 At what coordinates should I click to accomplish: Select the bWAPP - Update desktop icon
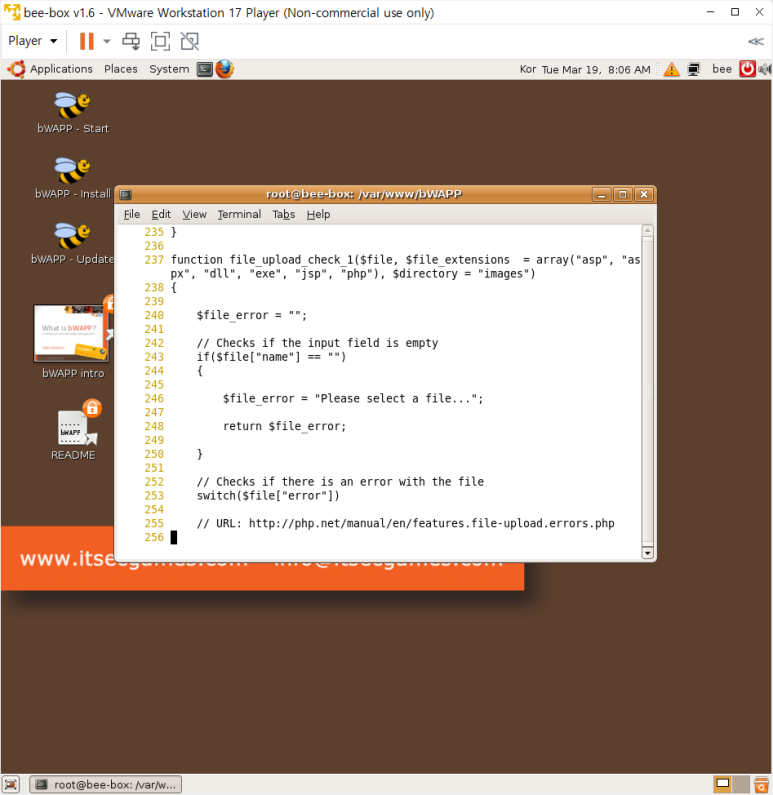coord(72,243)
